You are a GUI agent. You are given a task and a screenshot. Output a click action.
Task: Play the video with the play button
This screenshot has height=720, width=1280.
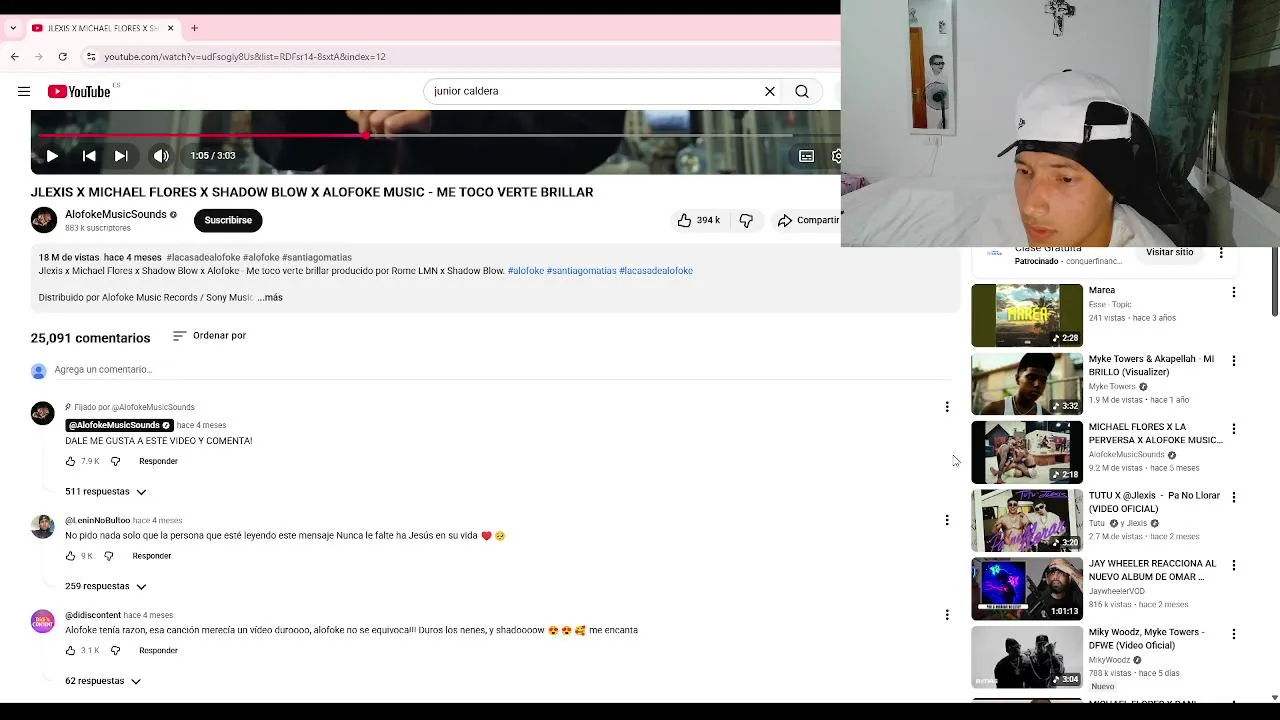pos(52,156)
